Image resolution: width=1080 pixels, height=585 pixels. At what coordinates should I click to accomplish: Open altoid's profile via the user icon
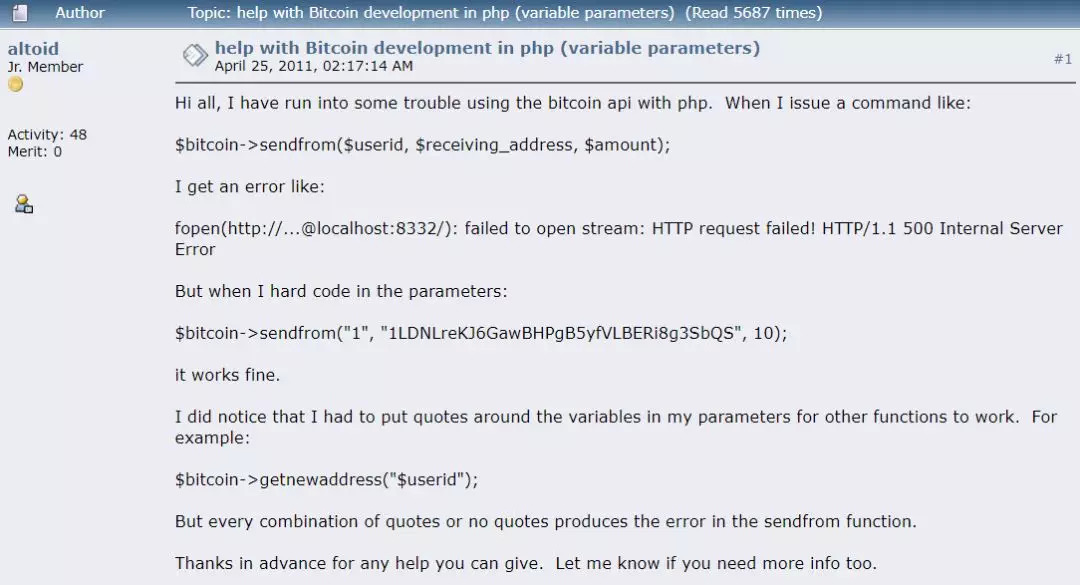tap(24, 204)
